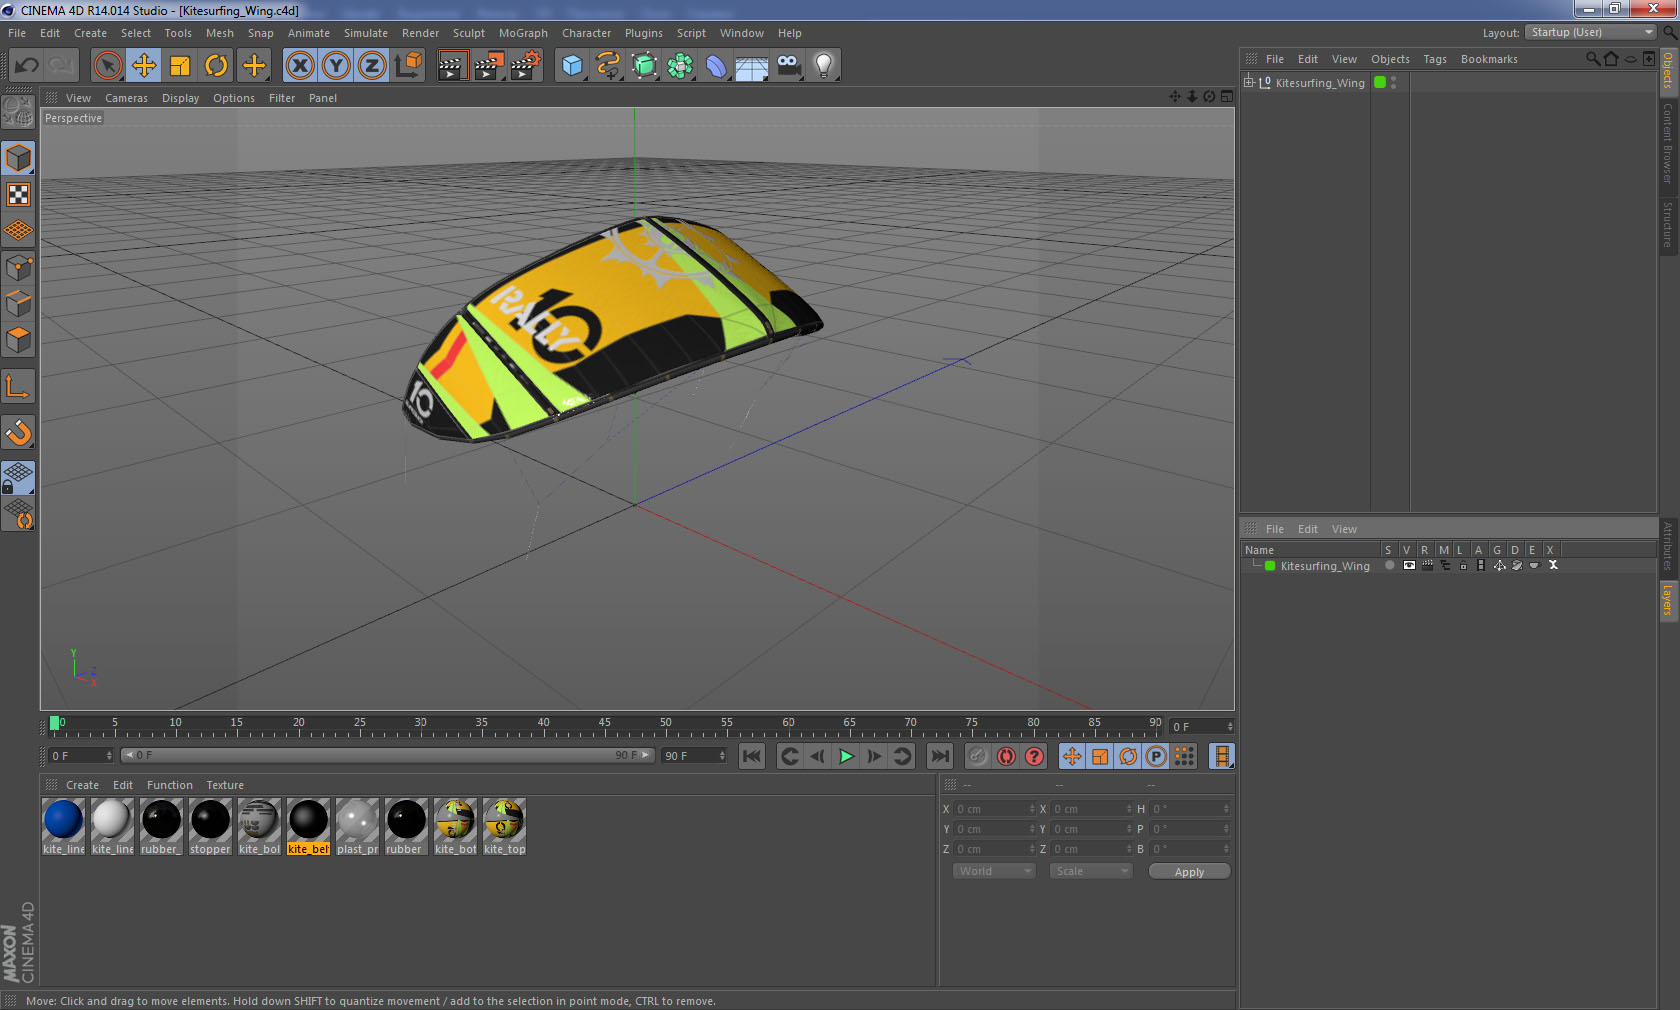Toggle X axis lock

coord(299,66)
